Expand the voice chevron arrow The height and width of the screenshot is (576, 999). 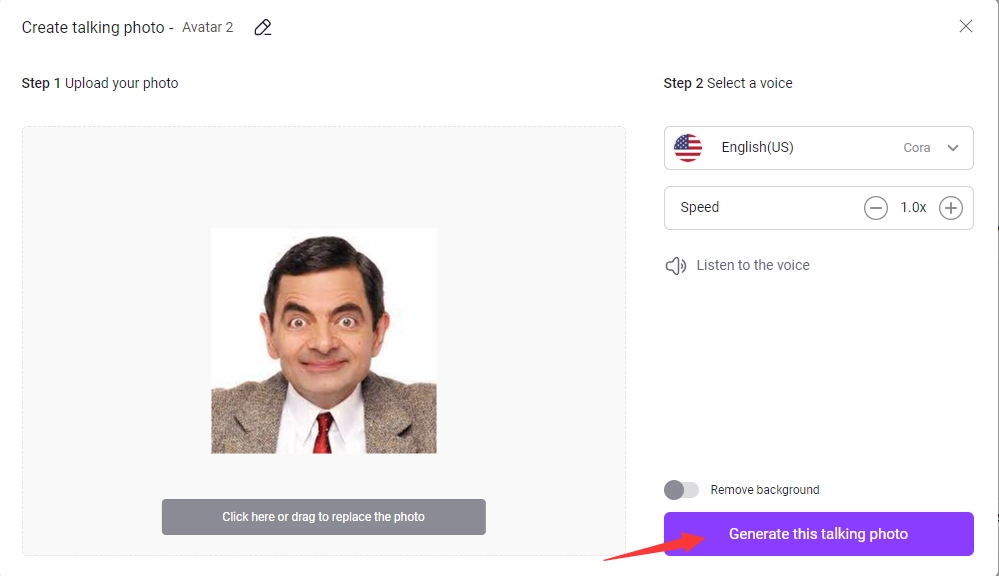(953, 148)
